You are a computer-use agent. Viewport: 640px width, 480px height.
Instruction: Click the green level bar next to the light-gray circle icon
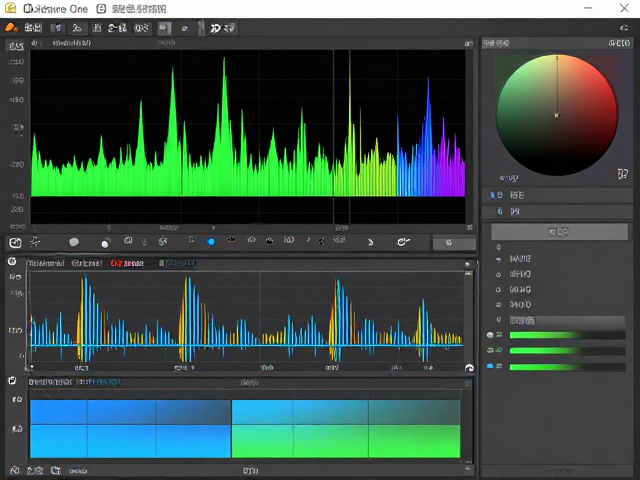567,335
